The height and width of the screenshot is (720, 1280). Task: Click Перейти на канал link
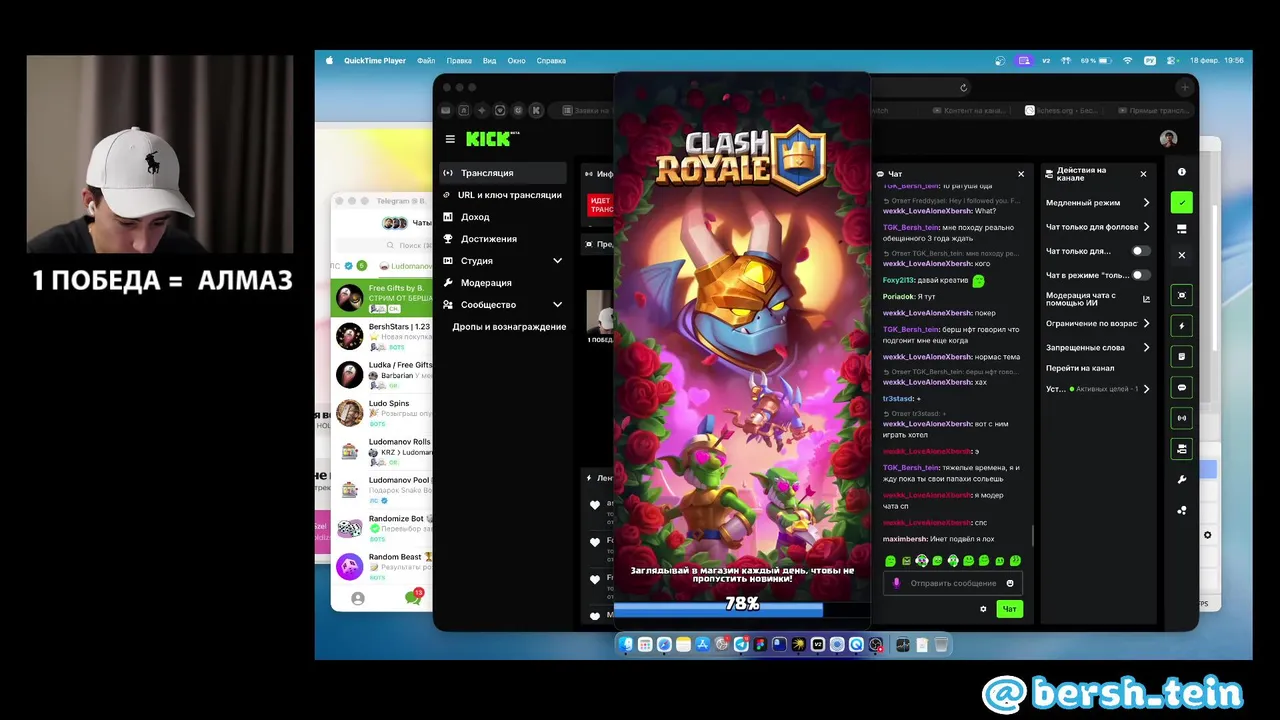coord(1079,368)
